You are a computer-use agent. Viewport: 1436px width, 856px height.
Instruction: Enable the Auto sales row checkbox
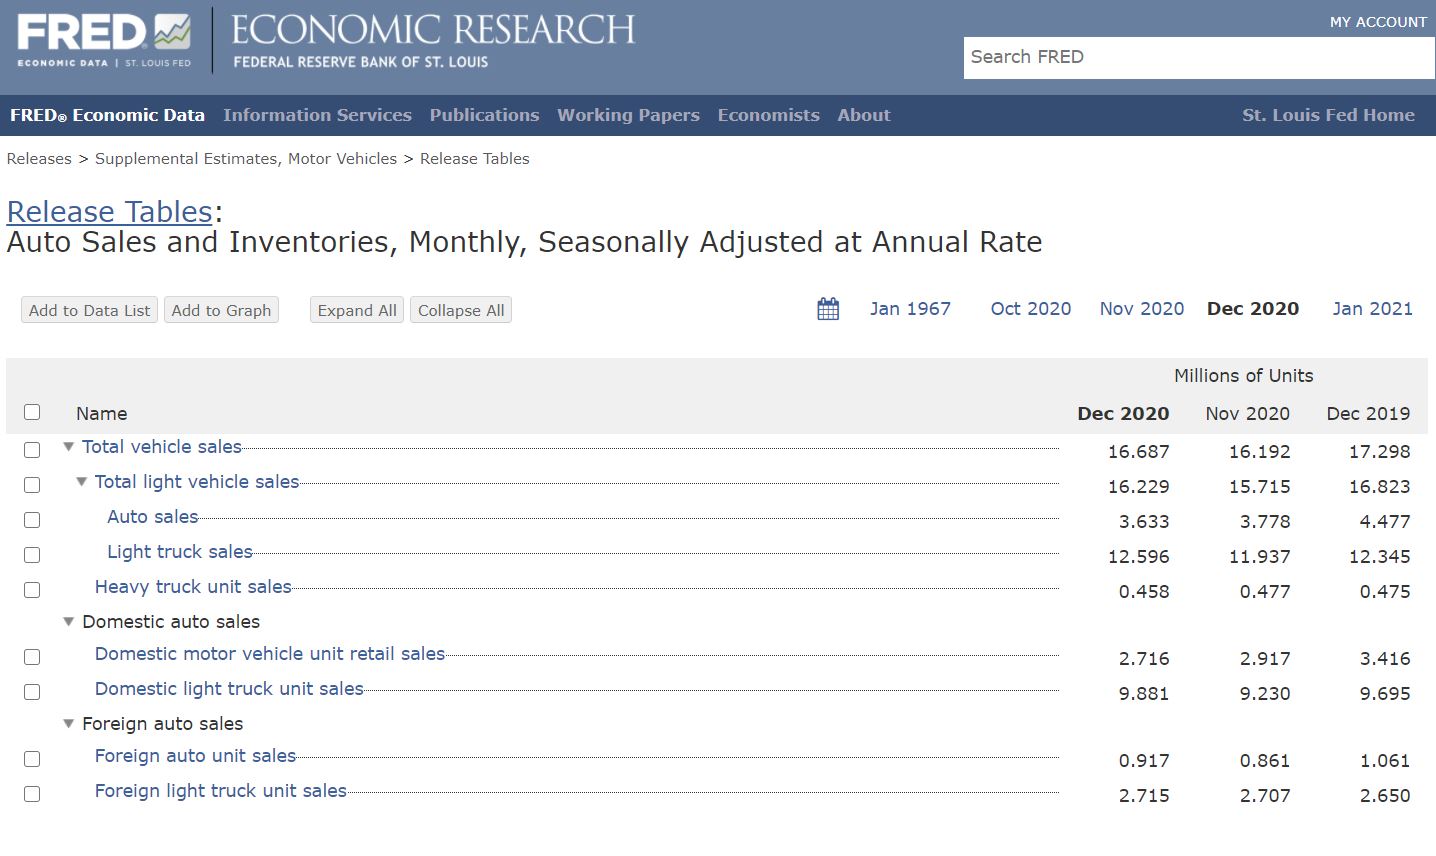click(32, 520)
